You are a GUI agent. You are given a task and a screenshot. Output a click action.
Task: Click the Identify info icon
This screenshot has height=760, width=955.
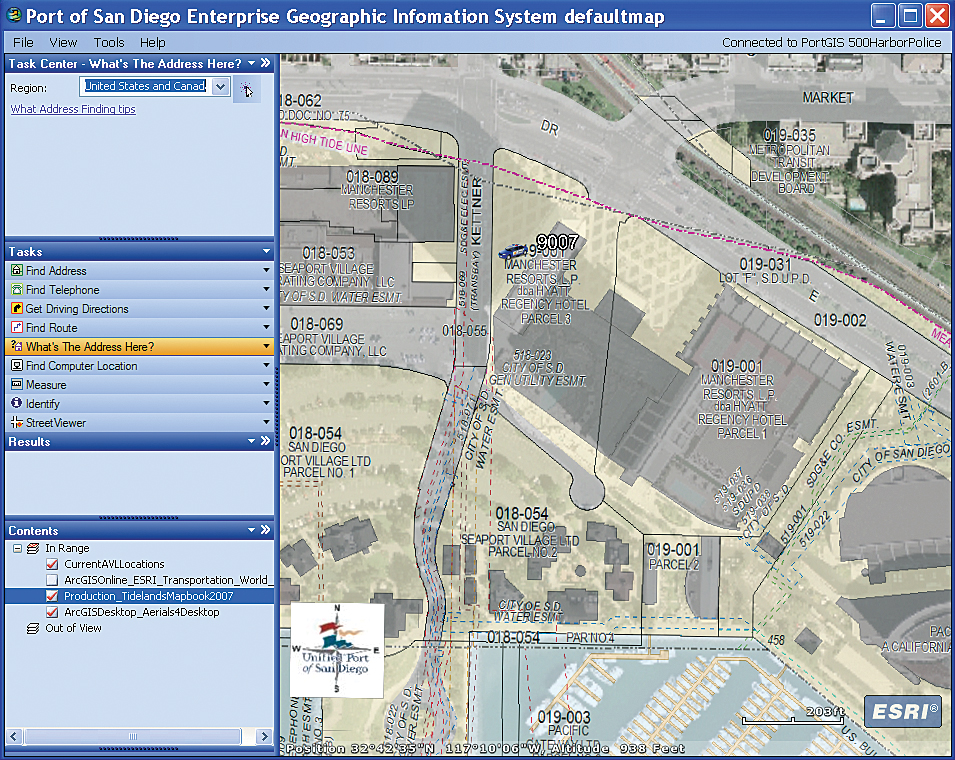pyautogui.click(x=16, y=403)
